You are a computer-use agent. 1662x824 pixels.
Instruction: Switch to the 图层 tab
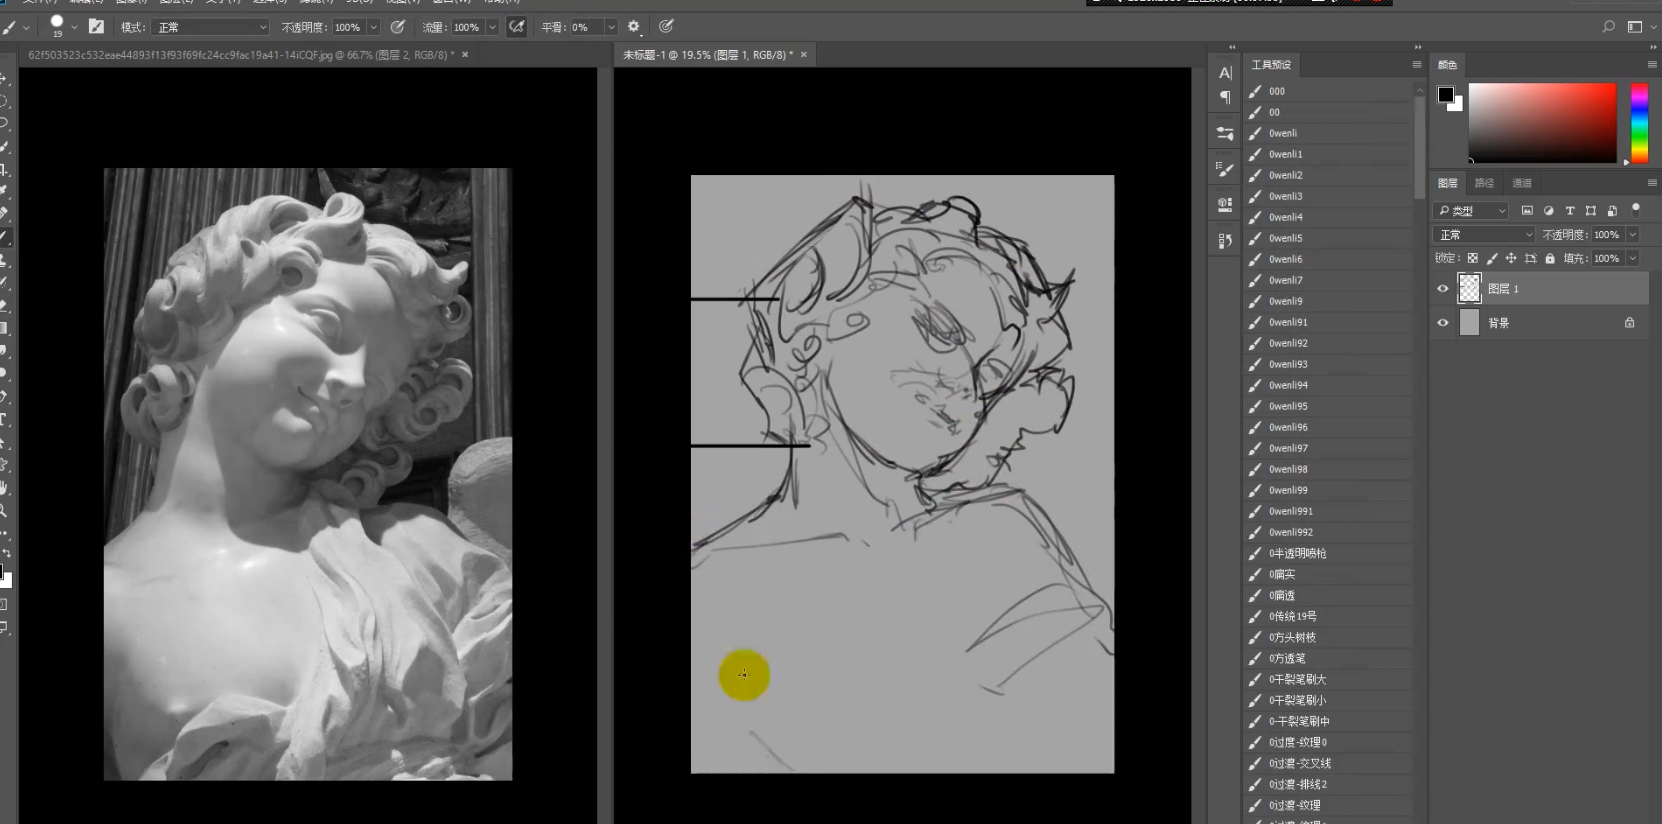[1447, 183]
